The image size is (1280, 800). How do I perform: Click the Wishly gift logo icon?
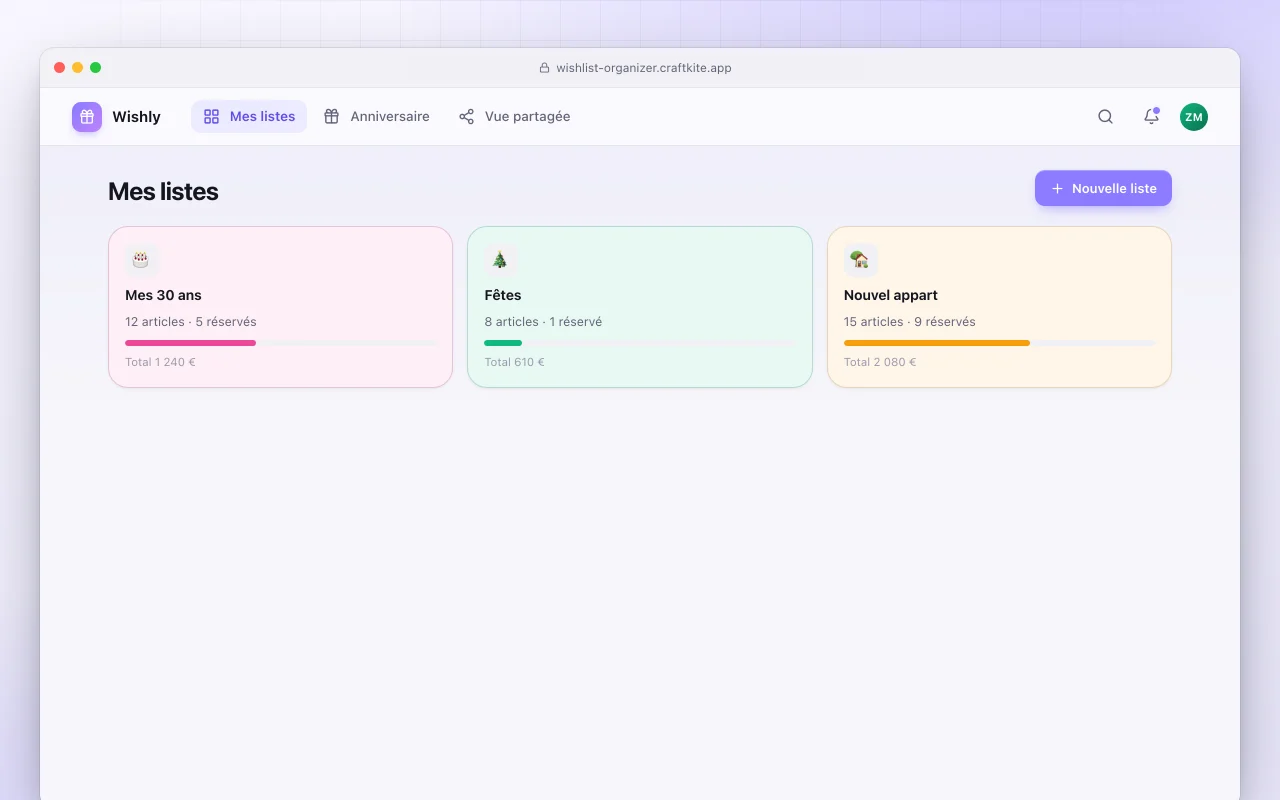coord(87,117)
